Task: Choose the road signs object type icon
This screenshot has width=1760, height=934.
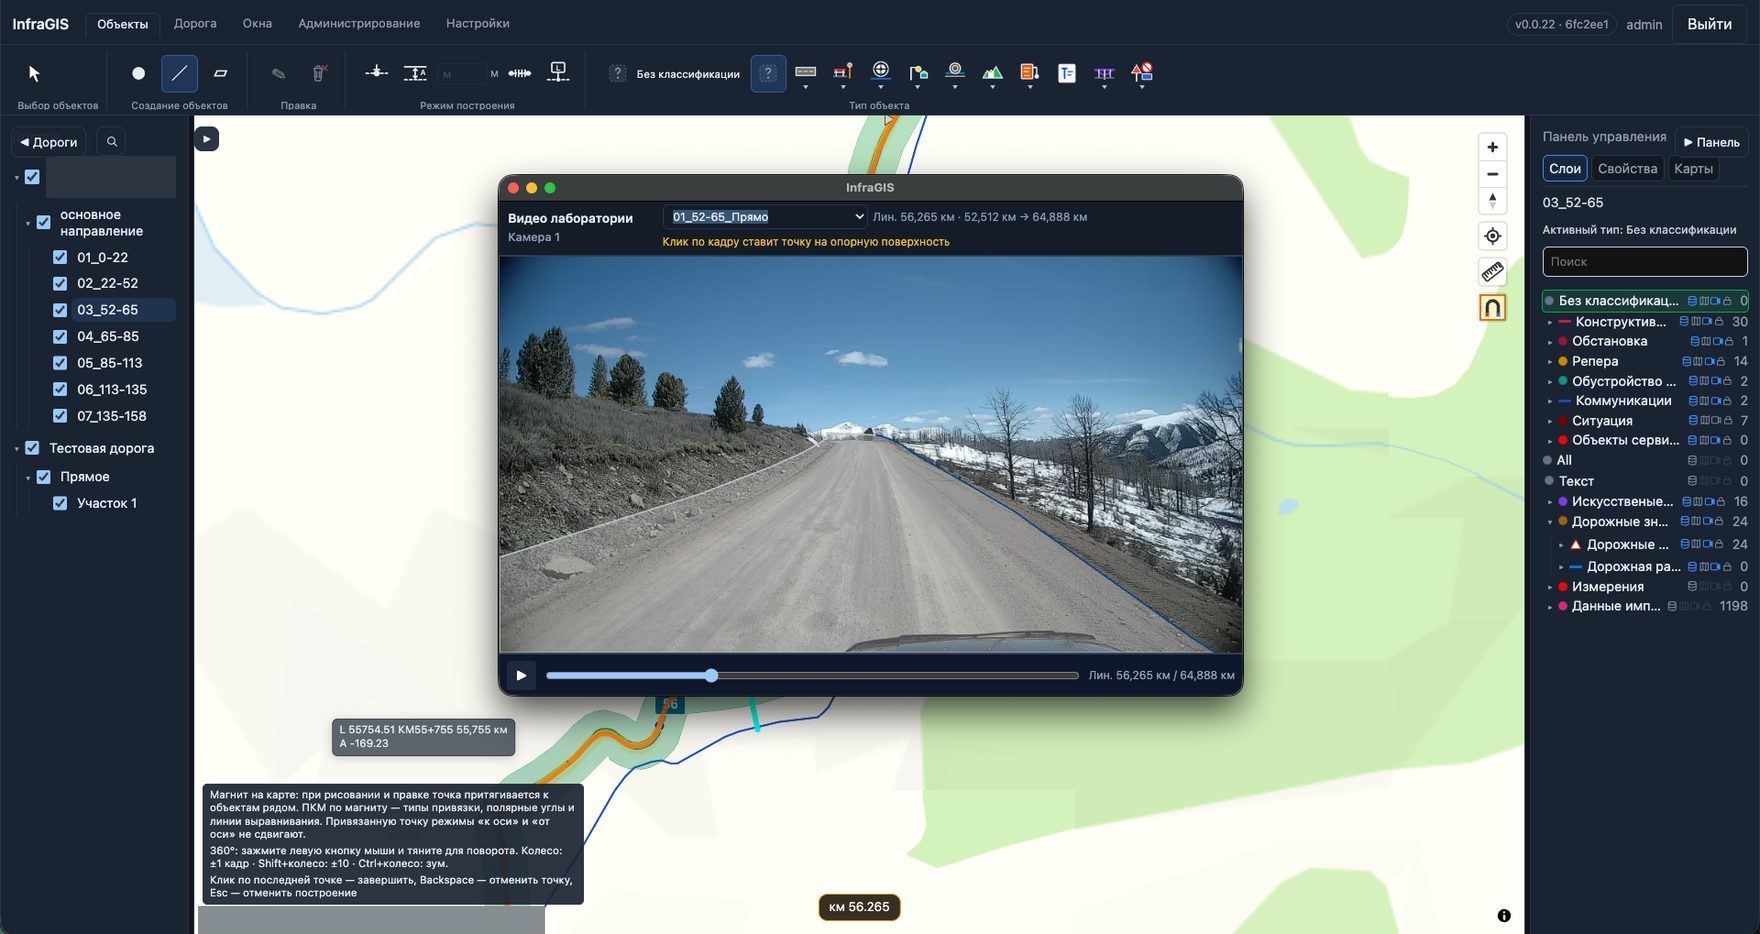Action: click(1142, 72)
